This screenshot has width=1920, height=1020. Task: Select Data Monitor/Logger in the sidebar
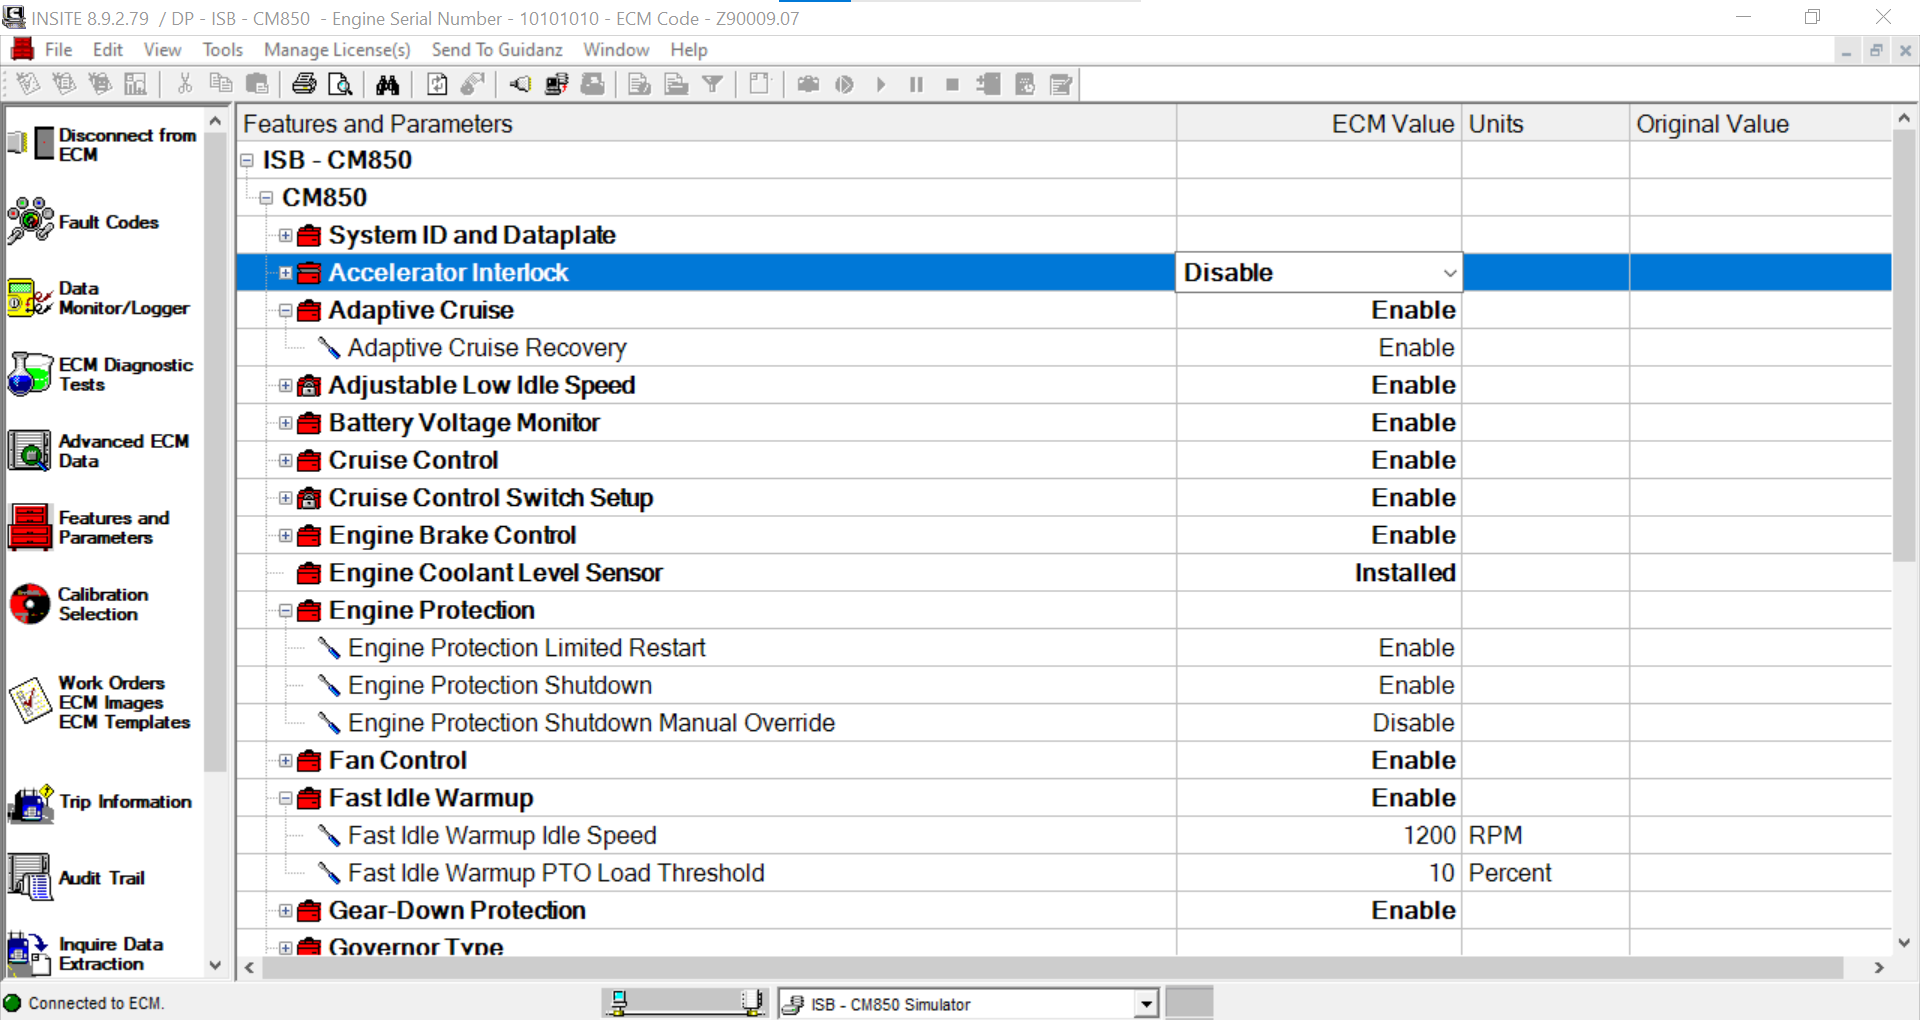point(100,298)
